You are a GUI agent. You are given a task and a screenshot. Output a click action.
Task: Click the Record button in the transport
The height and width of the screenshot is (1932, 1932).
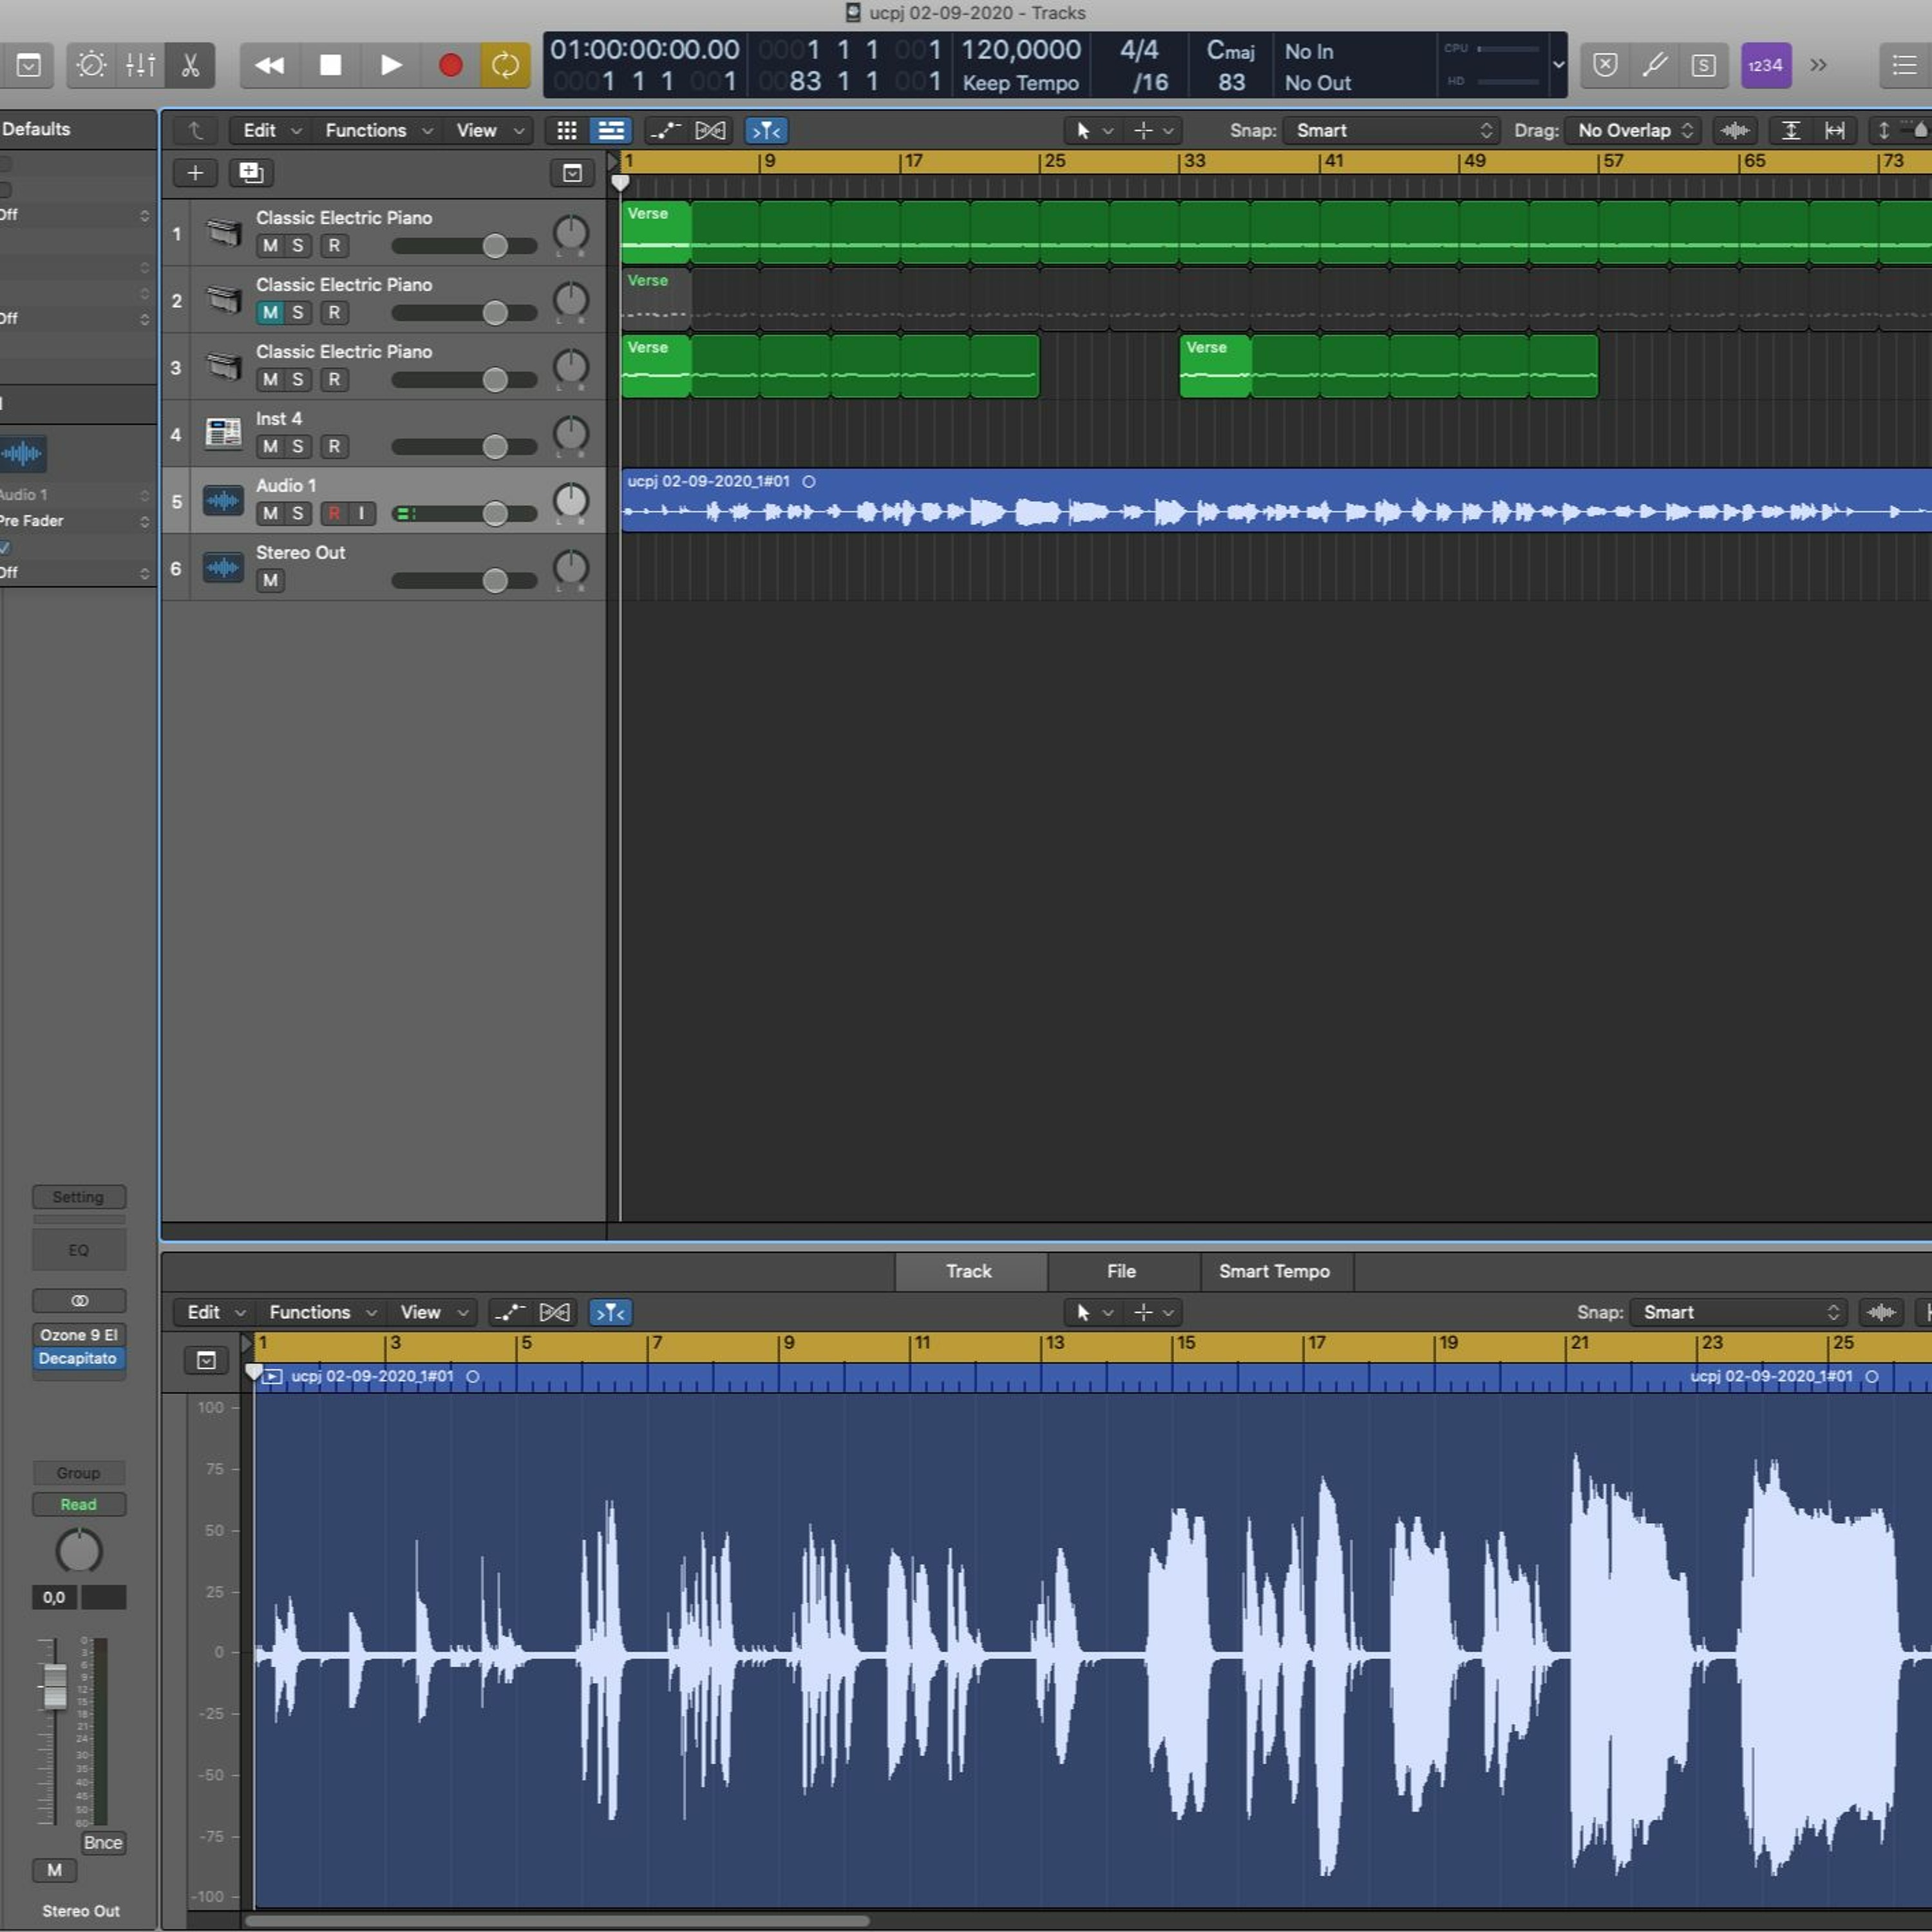(x=450, y=66)
